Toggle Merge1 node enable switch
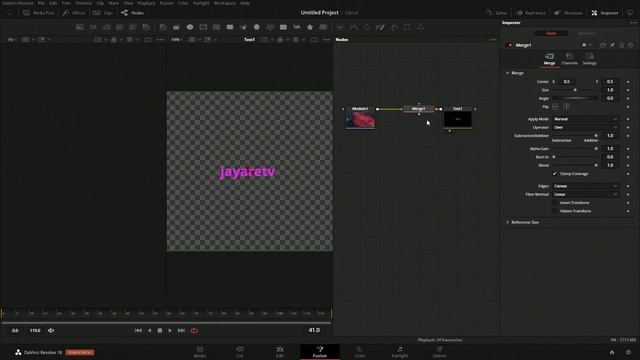The height and width of the screenshot is (360, 640). coord(509,45)
